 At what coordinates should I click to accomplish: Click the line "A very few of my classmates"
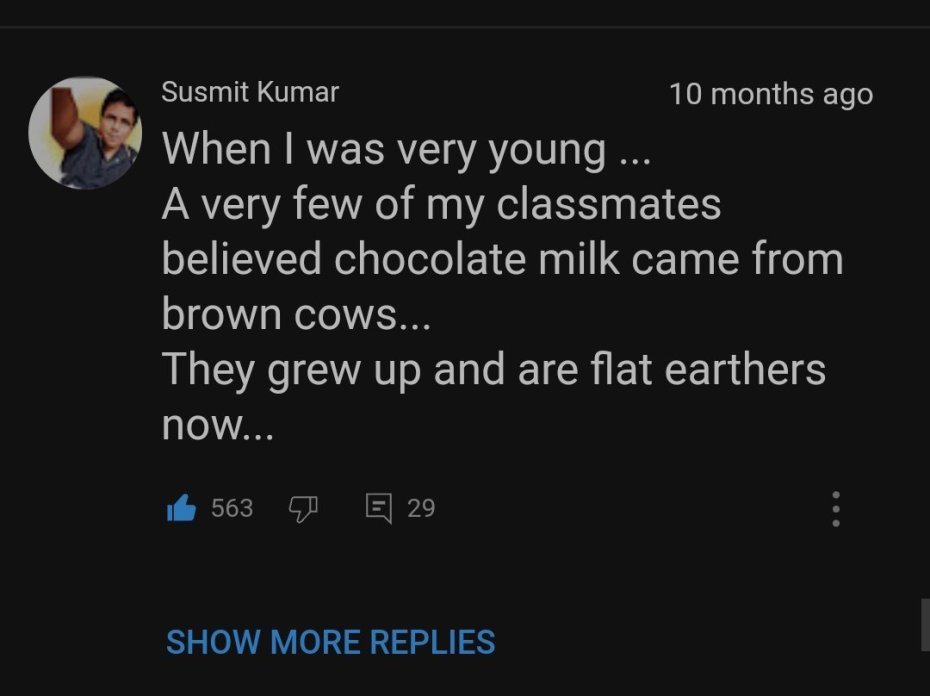(441, 205)
